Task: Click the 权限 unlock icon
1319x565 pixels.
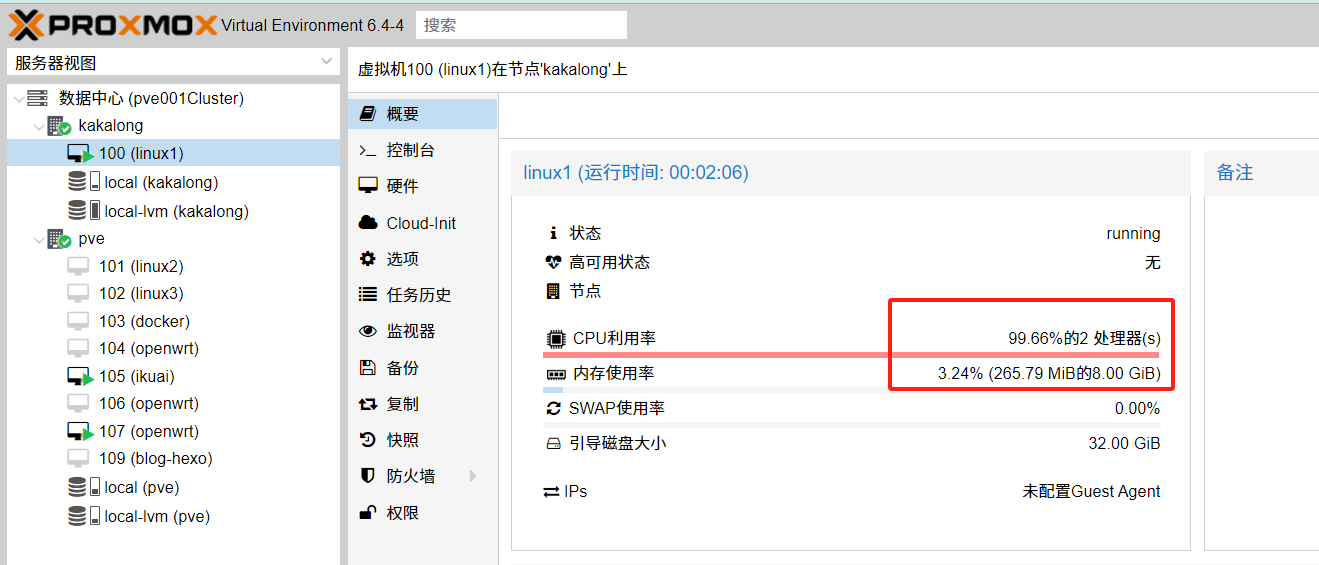Action: tap(368, 513)
